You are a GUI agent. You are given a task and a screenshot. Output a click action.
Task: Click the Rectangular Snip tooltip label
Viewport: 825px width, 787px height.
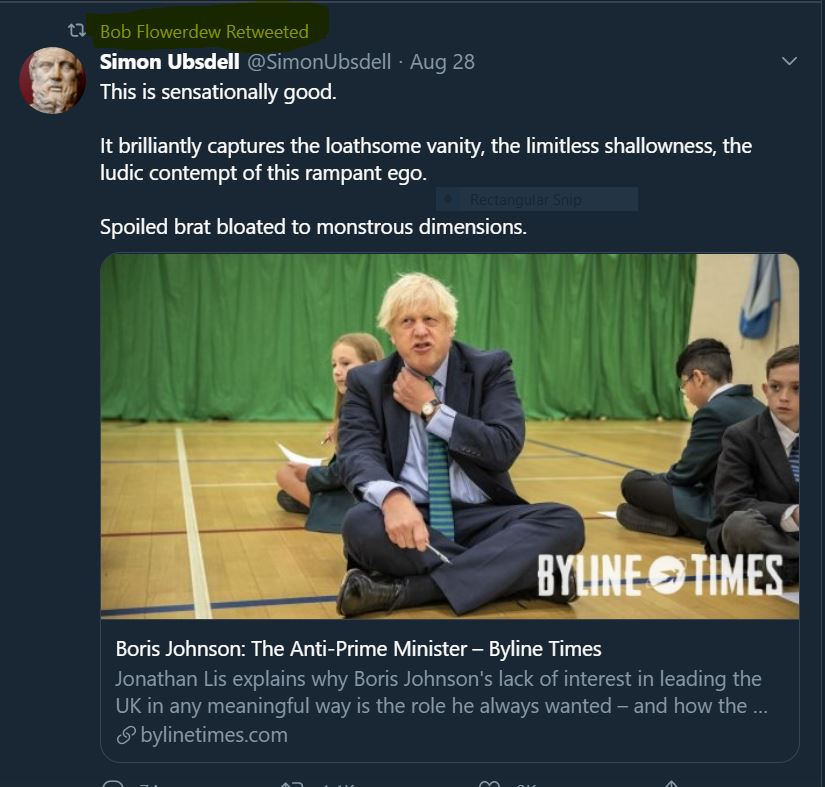click(525, 200)
